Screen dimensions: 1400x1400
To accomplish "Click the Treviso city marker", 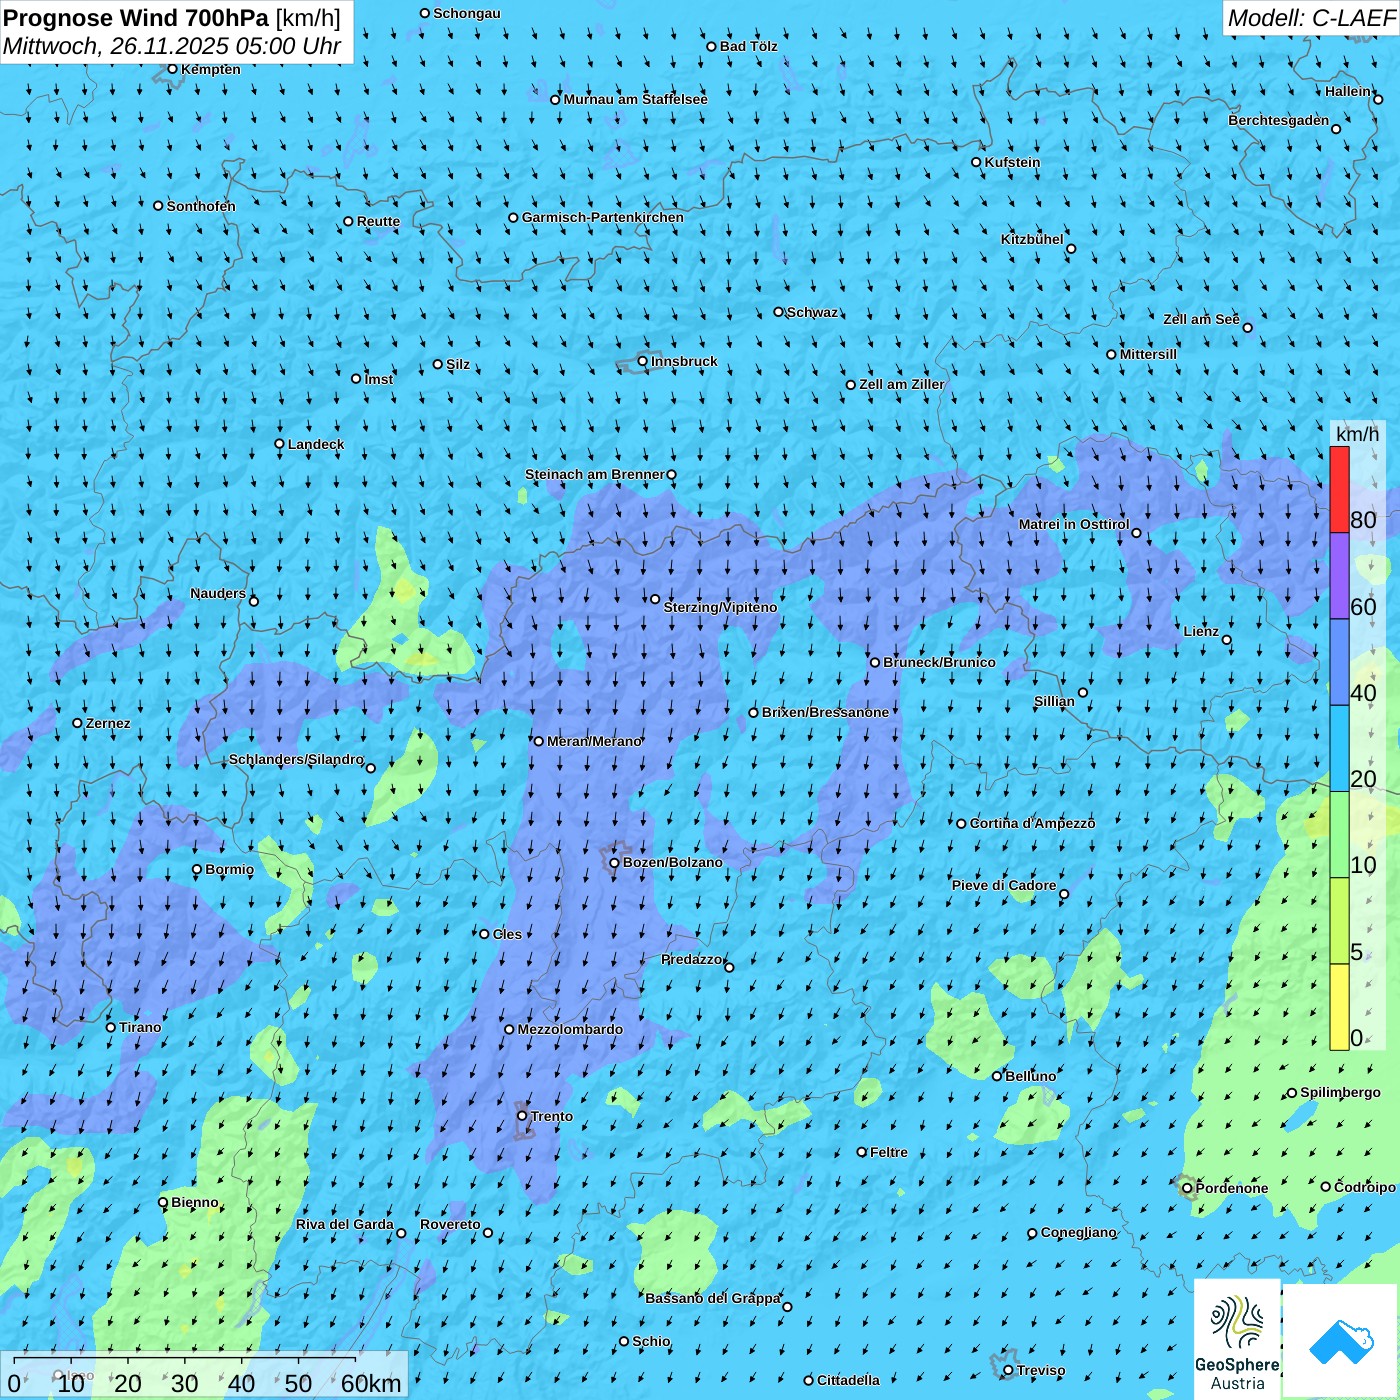I will pyautogui.click(x=1008, y=1370).
